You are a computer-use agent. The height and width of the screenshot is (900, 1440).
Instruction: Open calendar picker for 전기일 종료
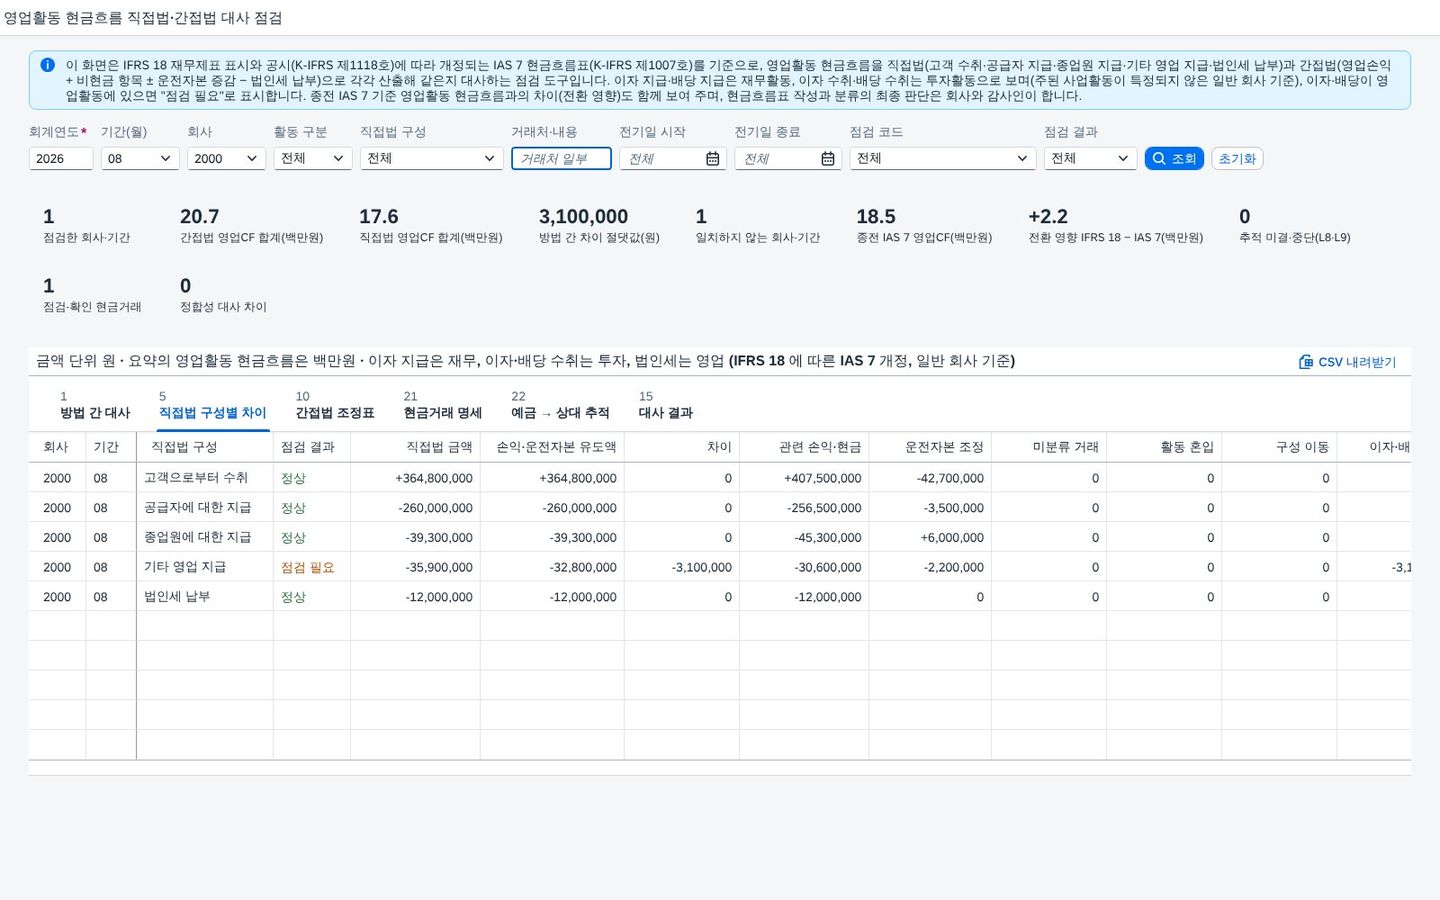(x=828, y=158)
